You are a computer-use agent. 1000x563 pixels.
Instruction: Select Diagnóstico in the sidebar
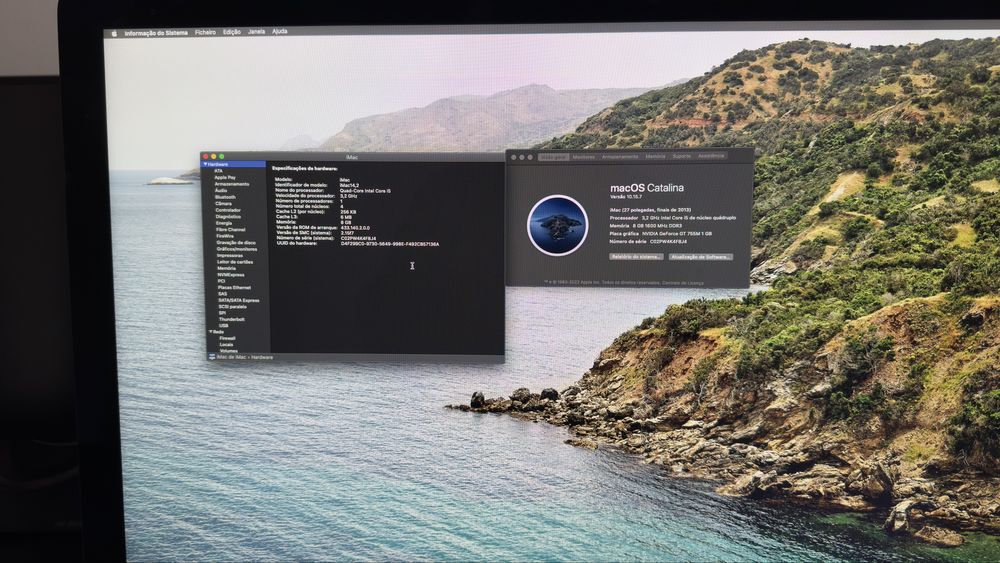pos(228,216)
